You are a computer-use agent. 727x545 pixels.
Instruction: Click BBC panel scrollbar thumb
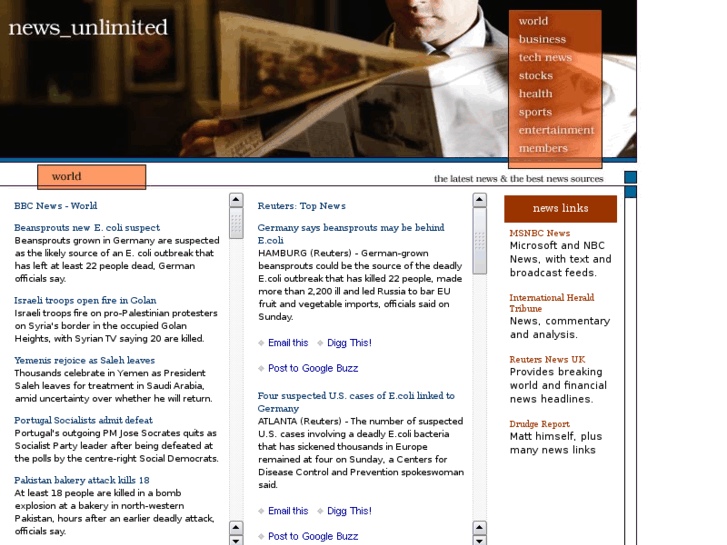click(x=236, y=223)
